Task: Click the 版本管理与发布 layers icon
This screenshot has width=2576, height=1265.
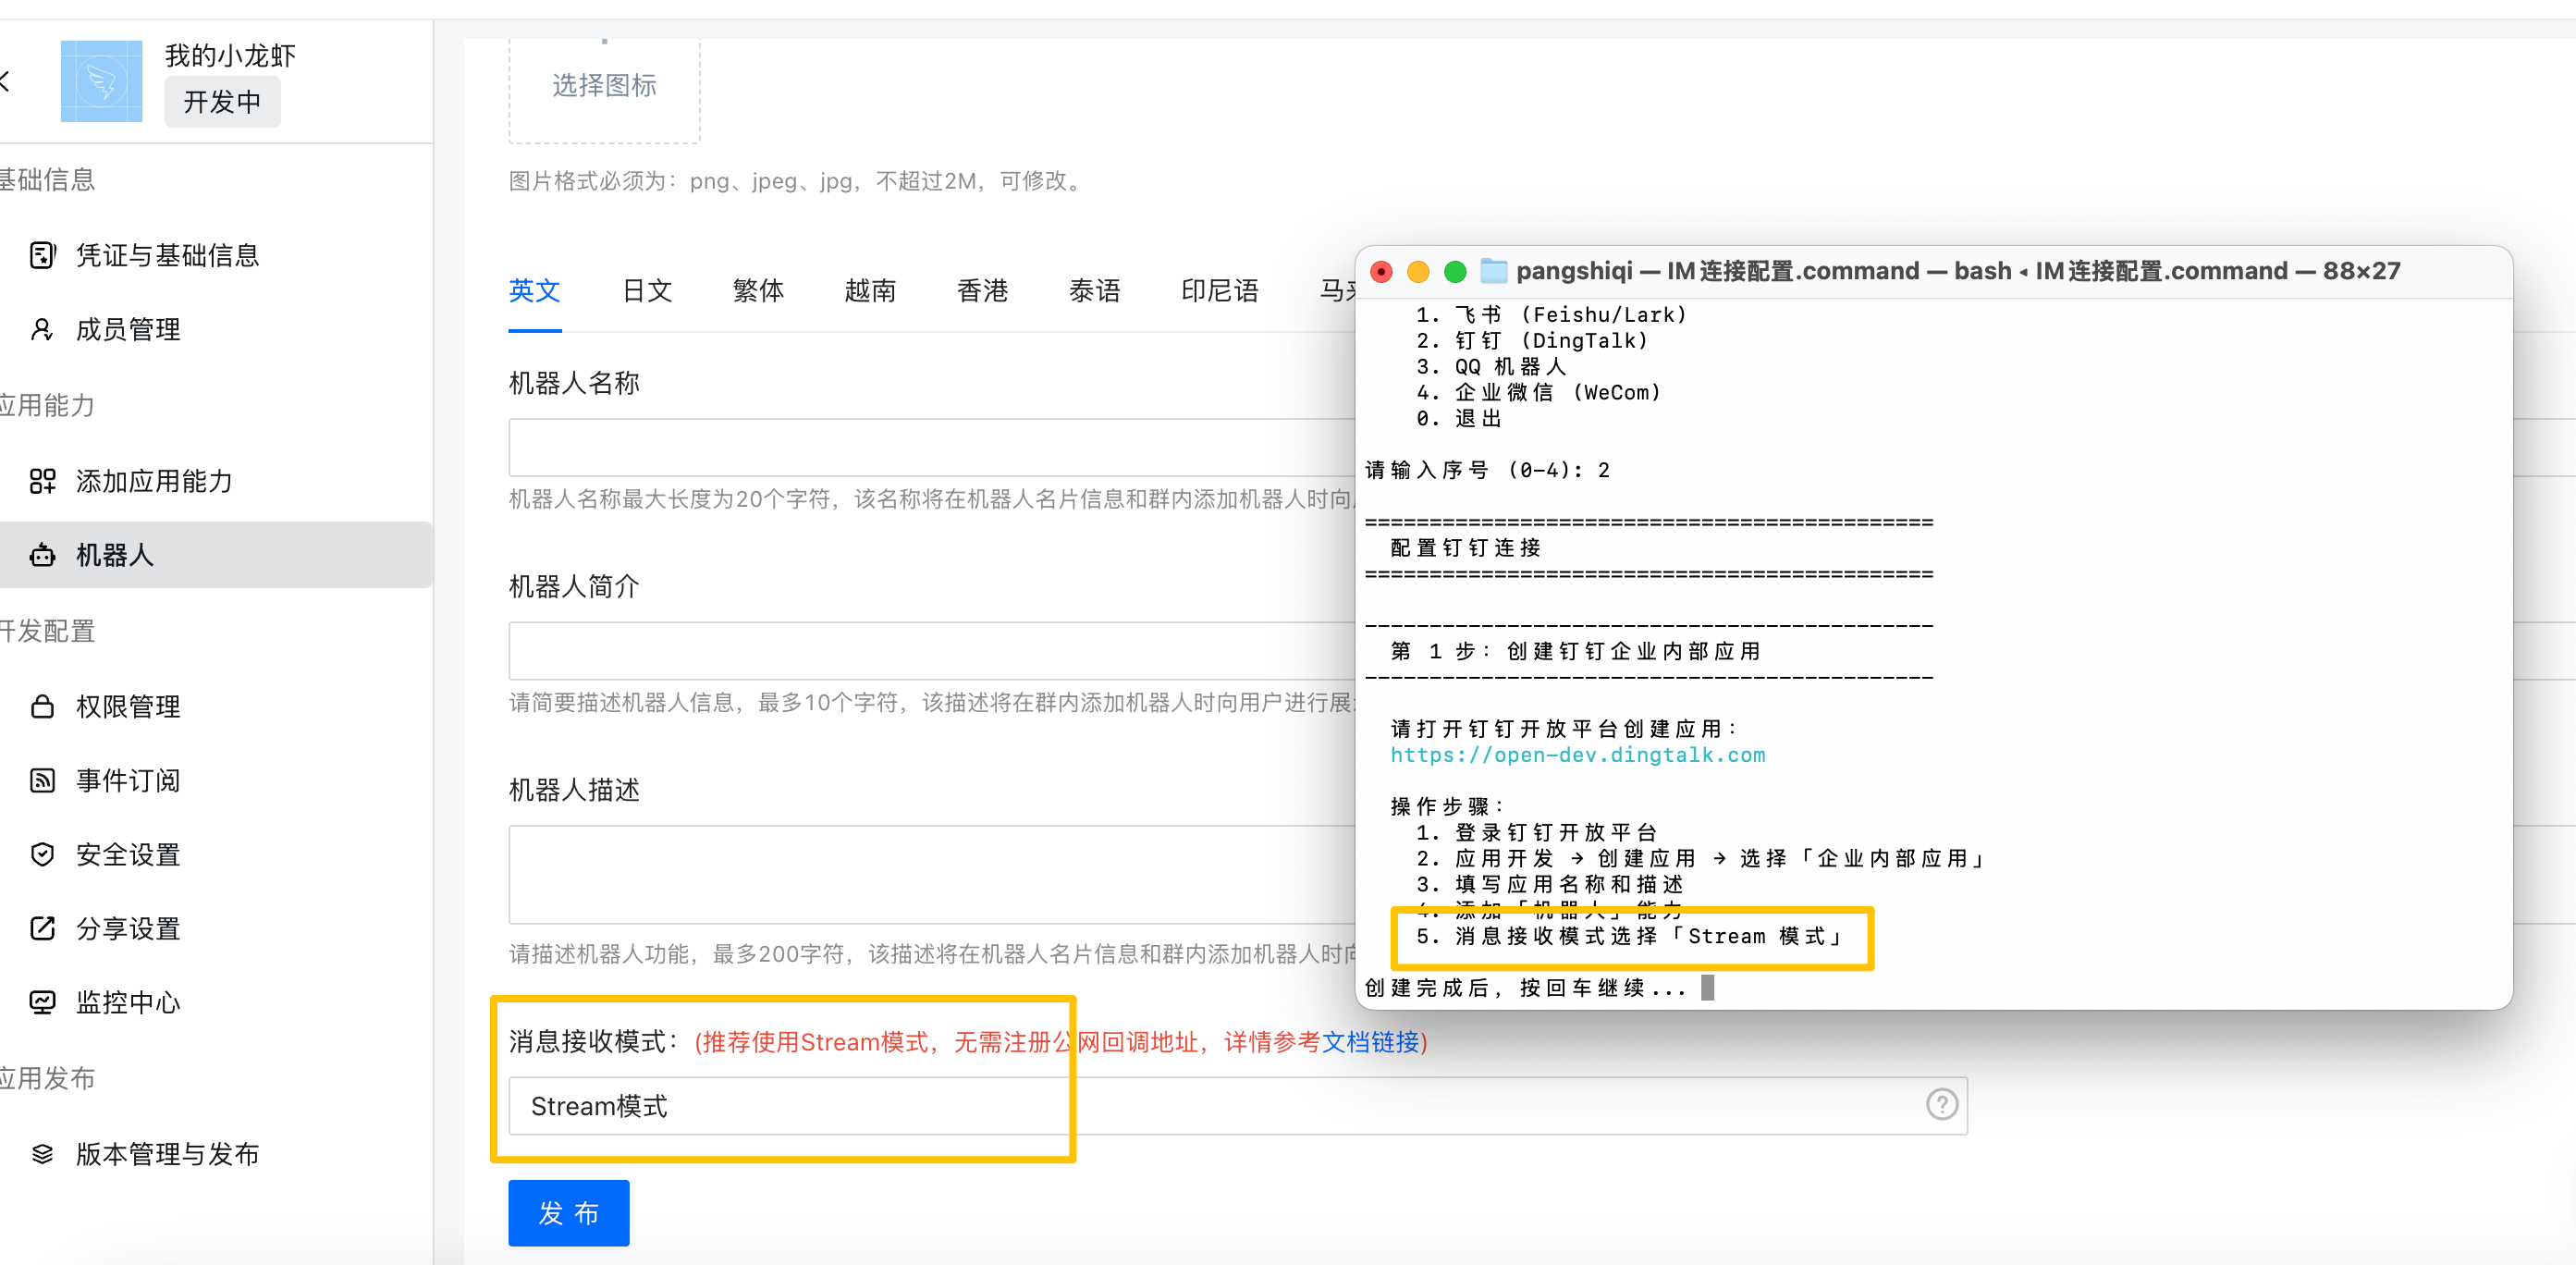Action: (x=42, y=1154)
